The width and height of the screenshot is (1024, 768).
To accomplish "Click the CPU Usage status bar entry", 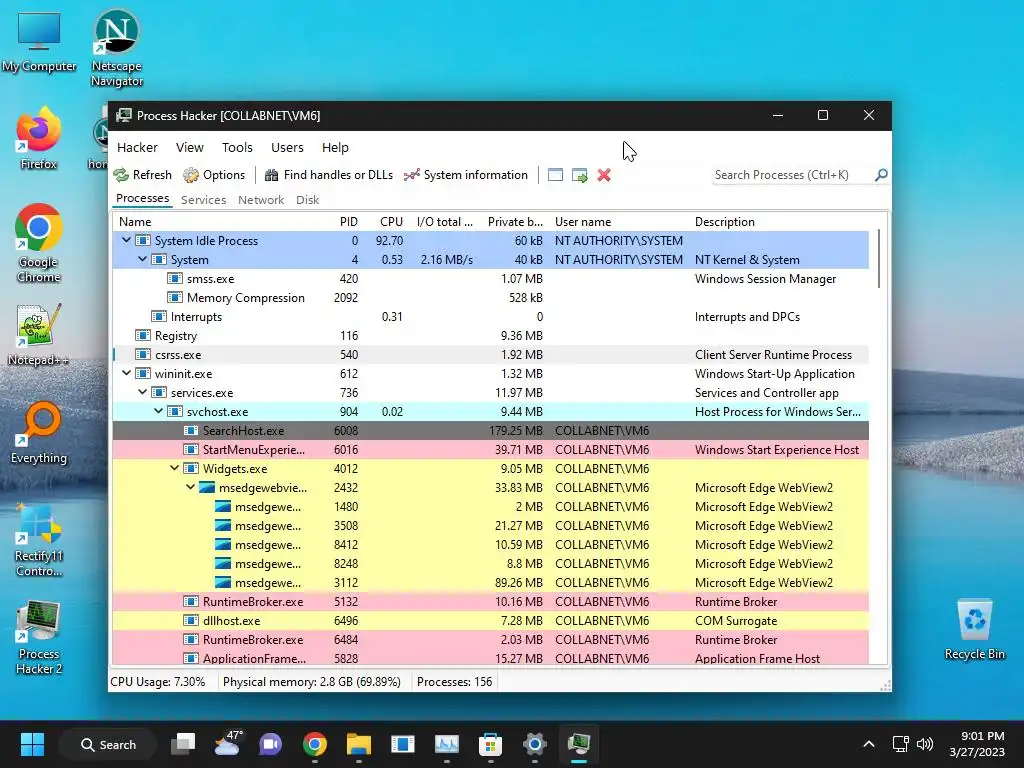I will coord(158,682).
